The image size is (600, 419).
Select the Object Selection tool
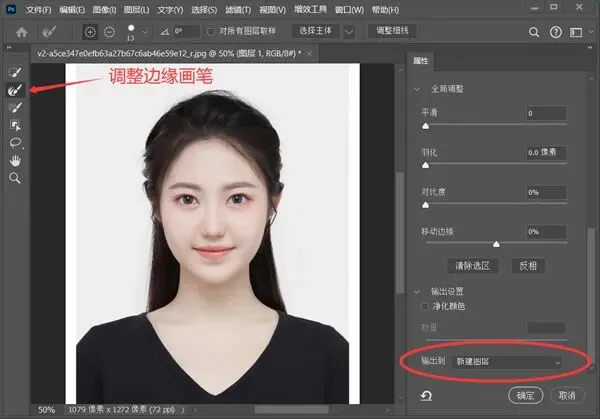click(15, 125)
